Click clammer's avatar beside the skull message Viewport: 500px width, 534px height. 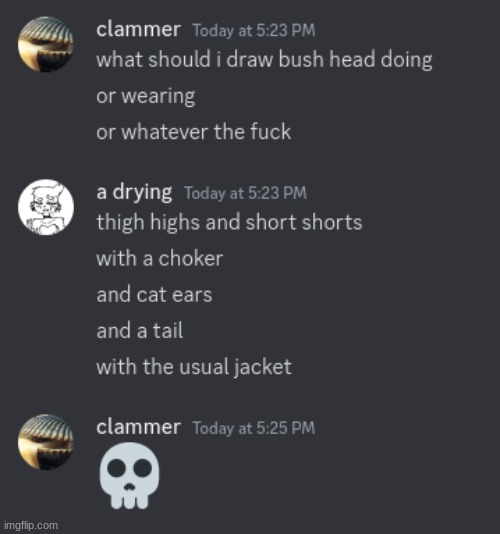tap(46, 442)
